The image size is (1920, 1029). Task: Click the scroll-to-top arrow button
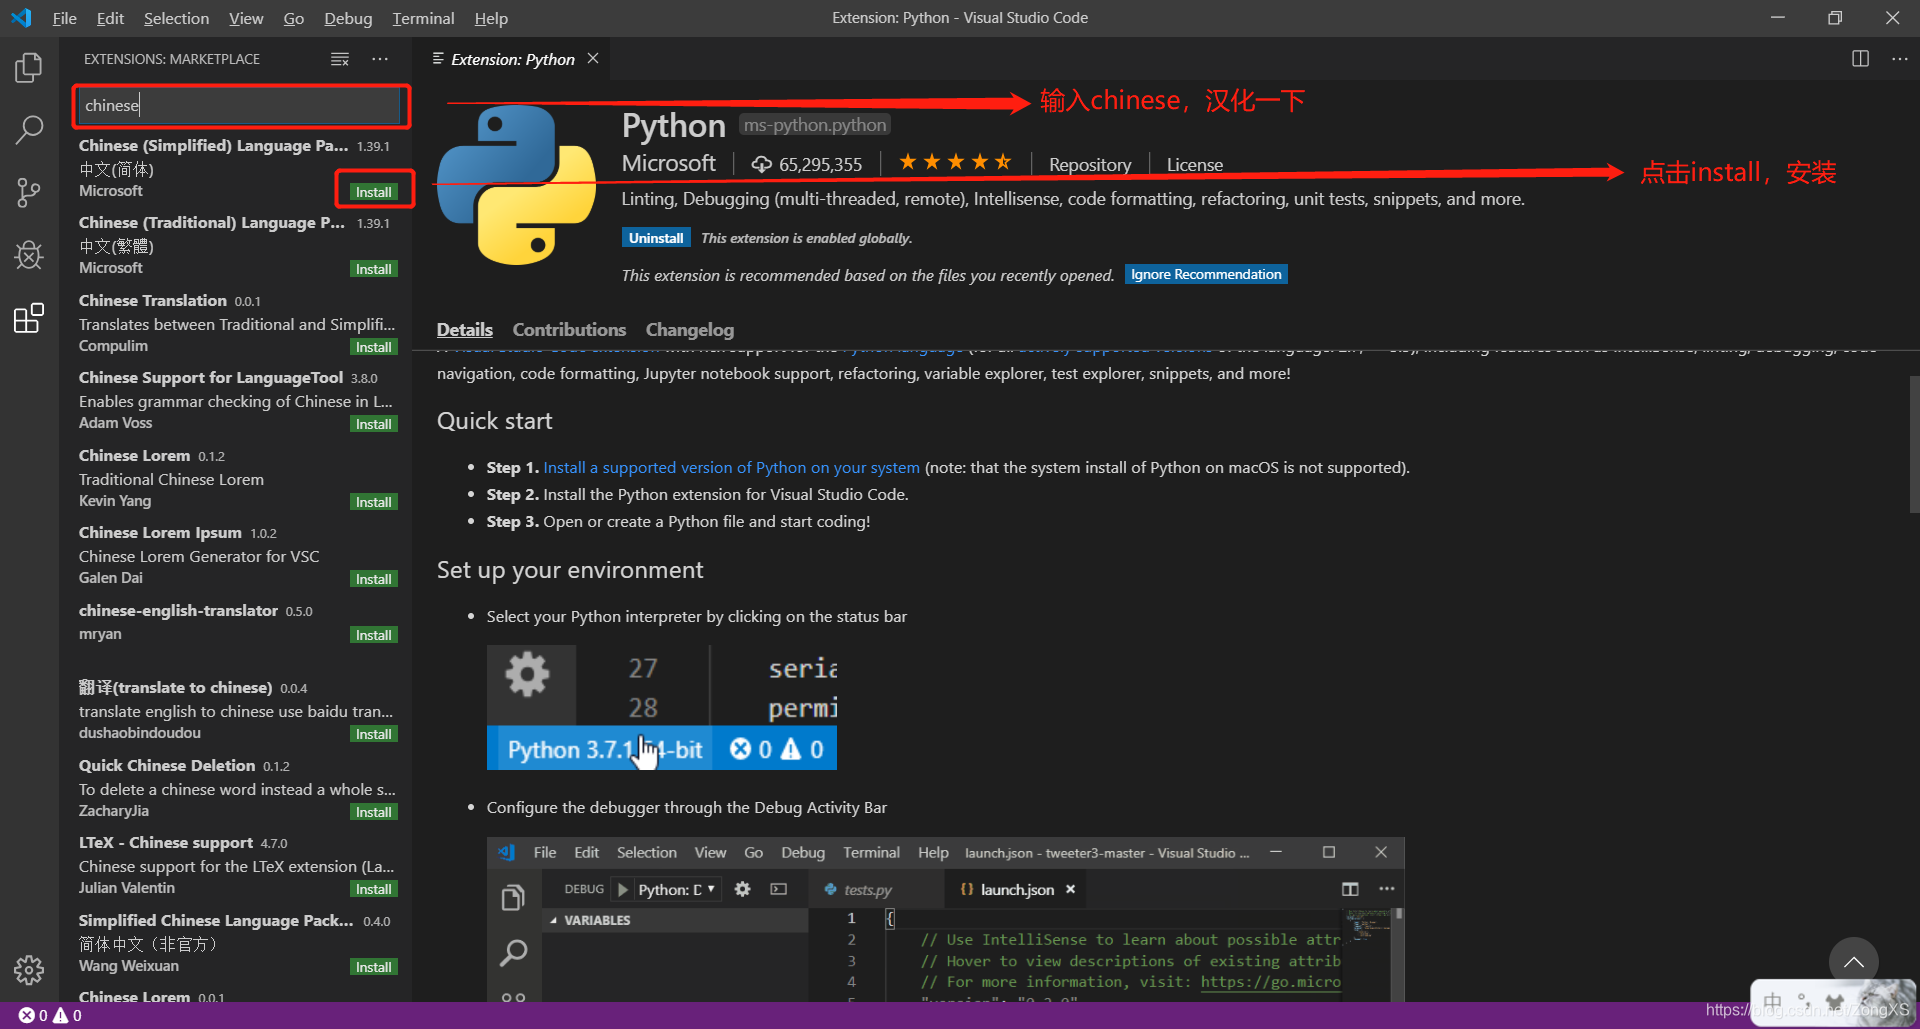pyautogui.click(x=1853, y=961)
